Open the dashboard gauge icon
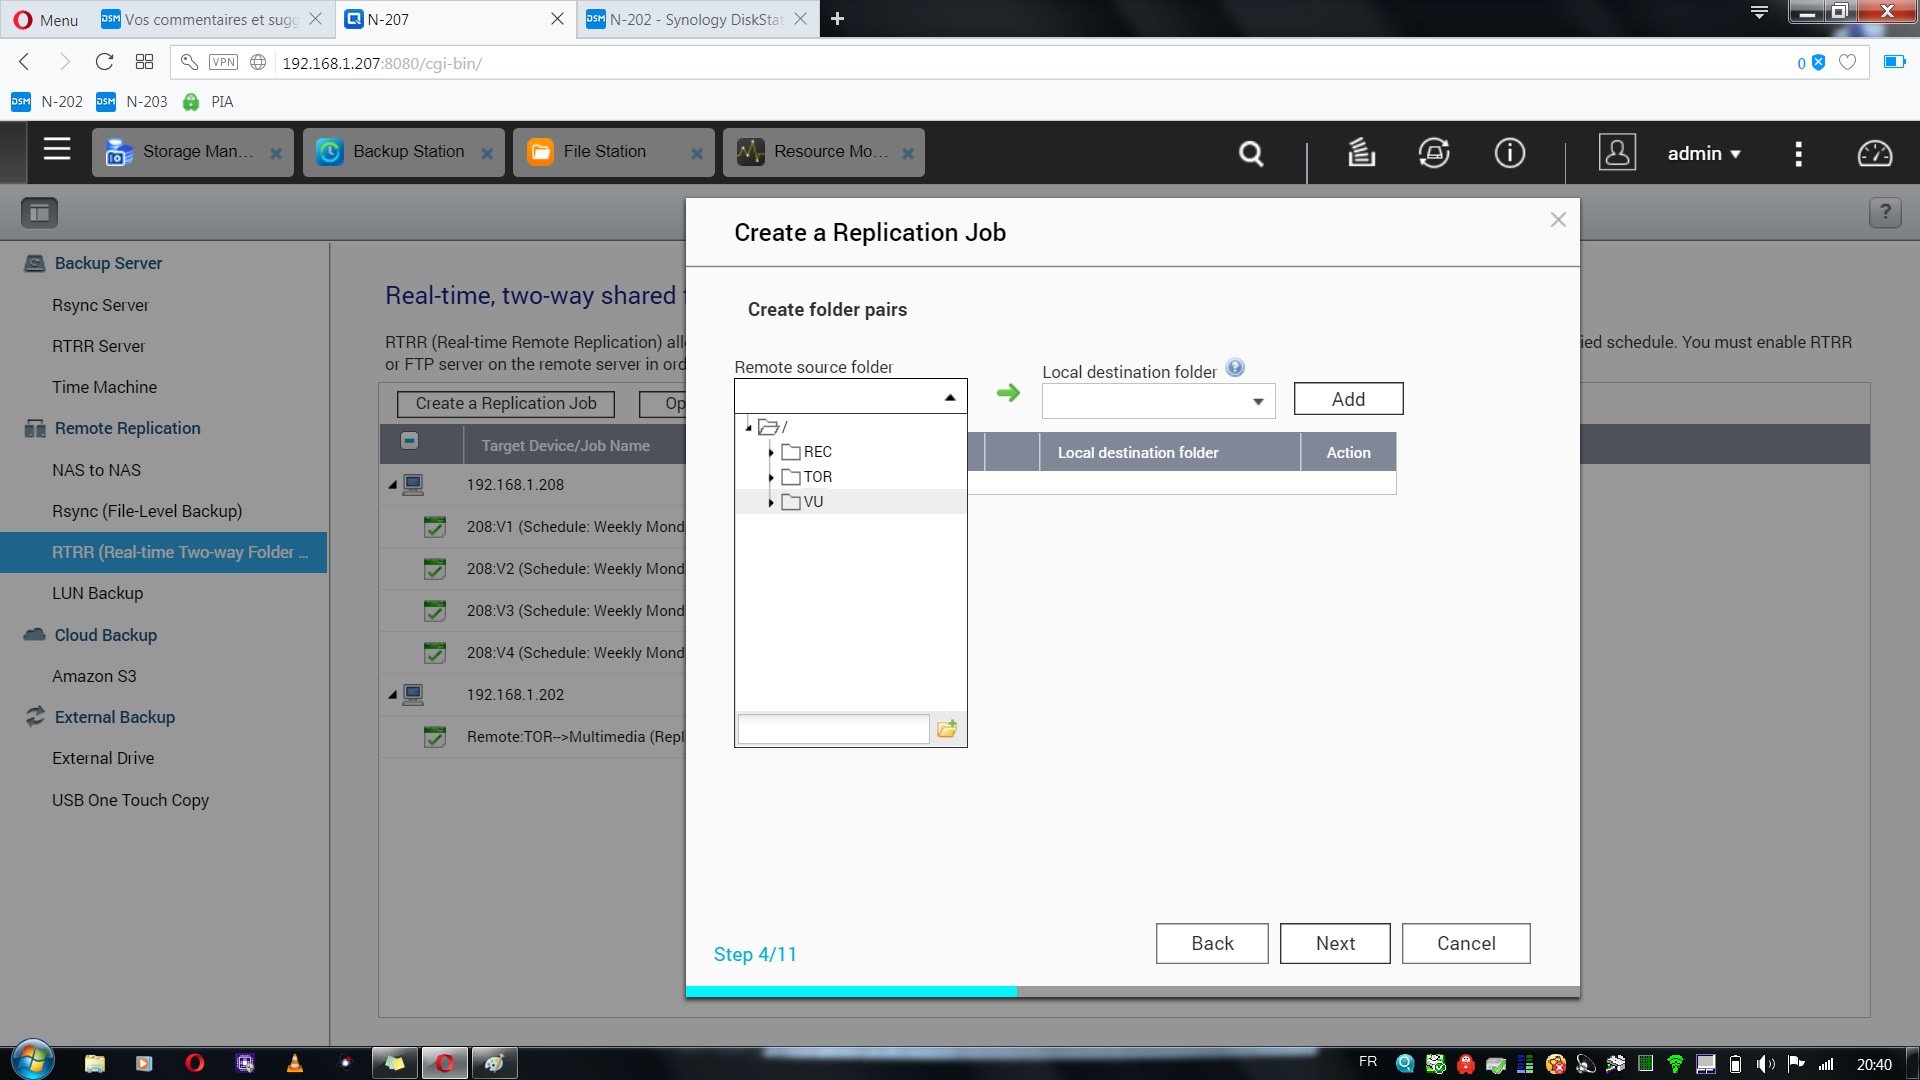 click(1874, 153)
